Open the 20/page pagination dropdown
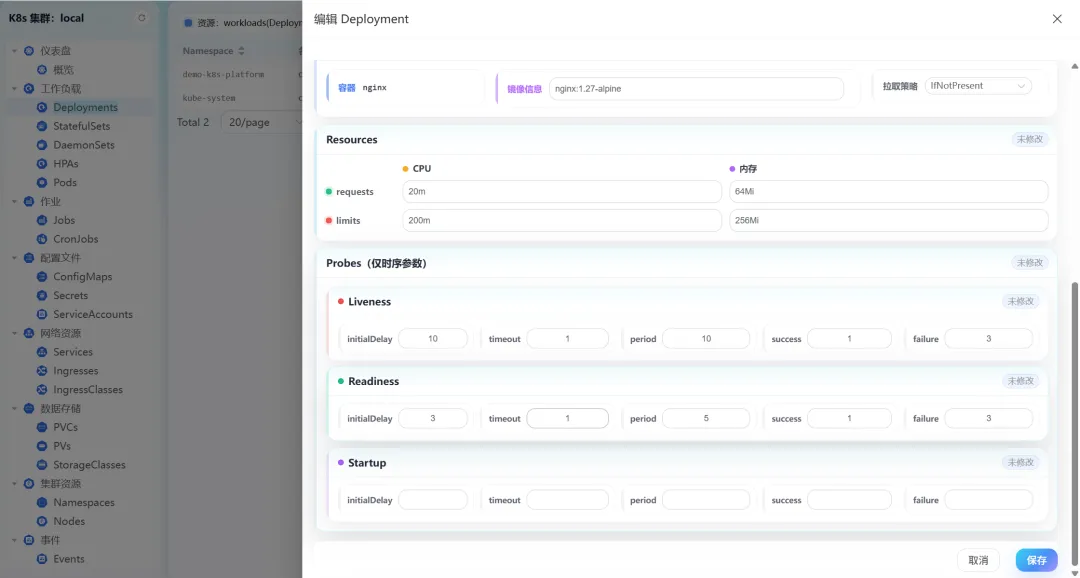Screen dimensions: 1080x578 point(262,122)
